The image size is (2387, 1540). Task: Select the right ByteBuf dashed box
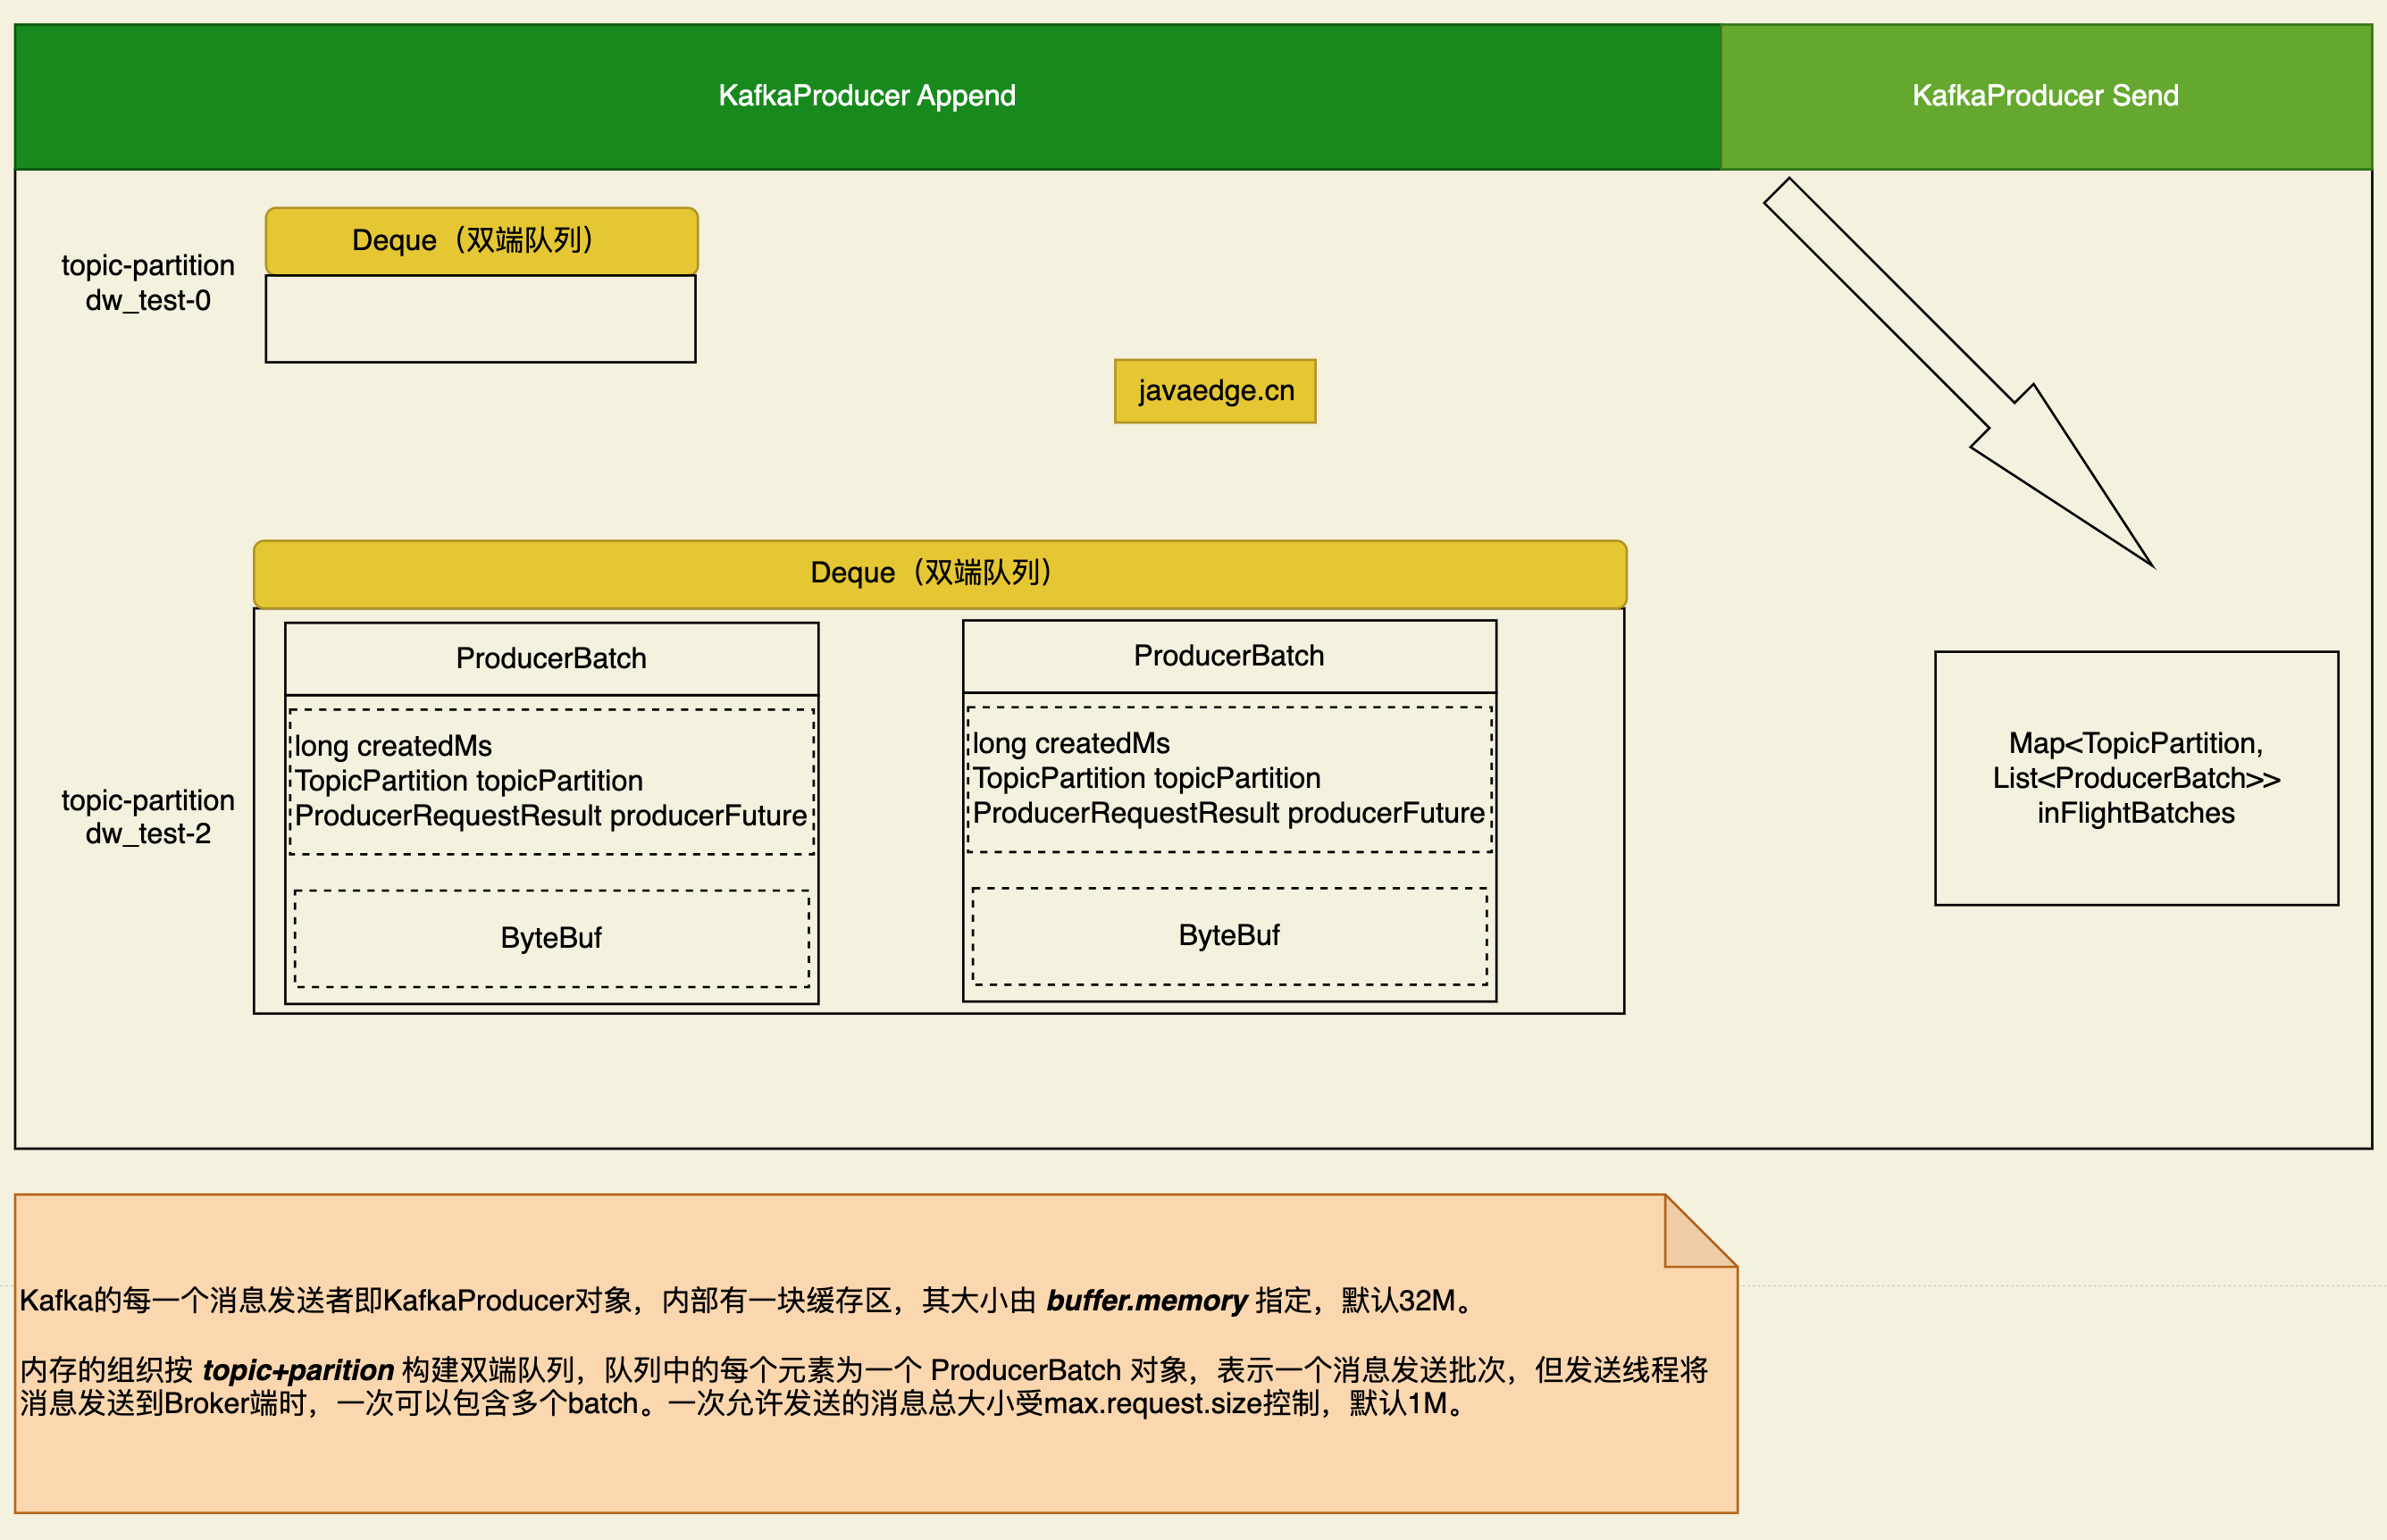(x=1228, y=935)
